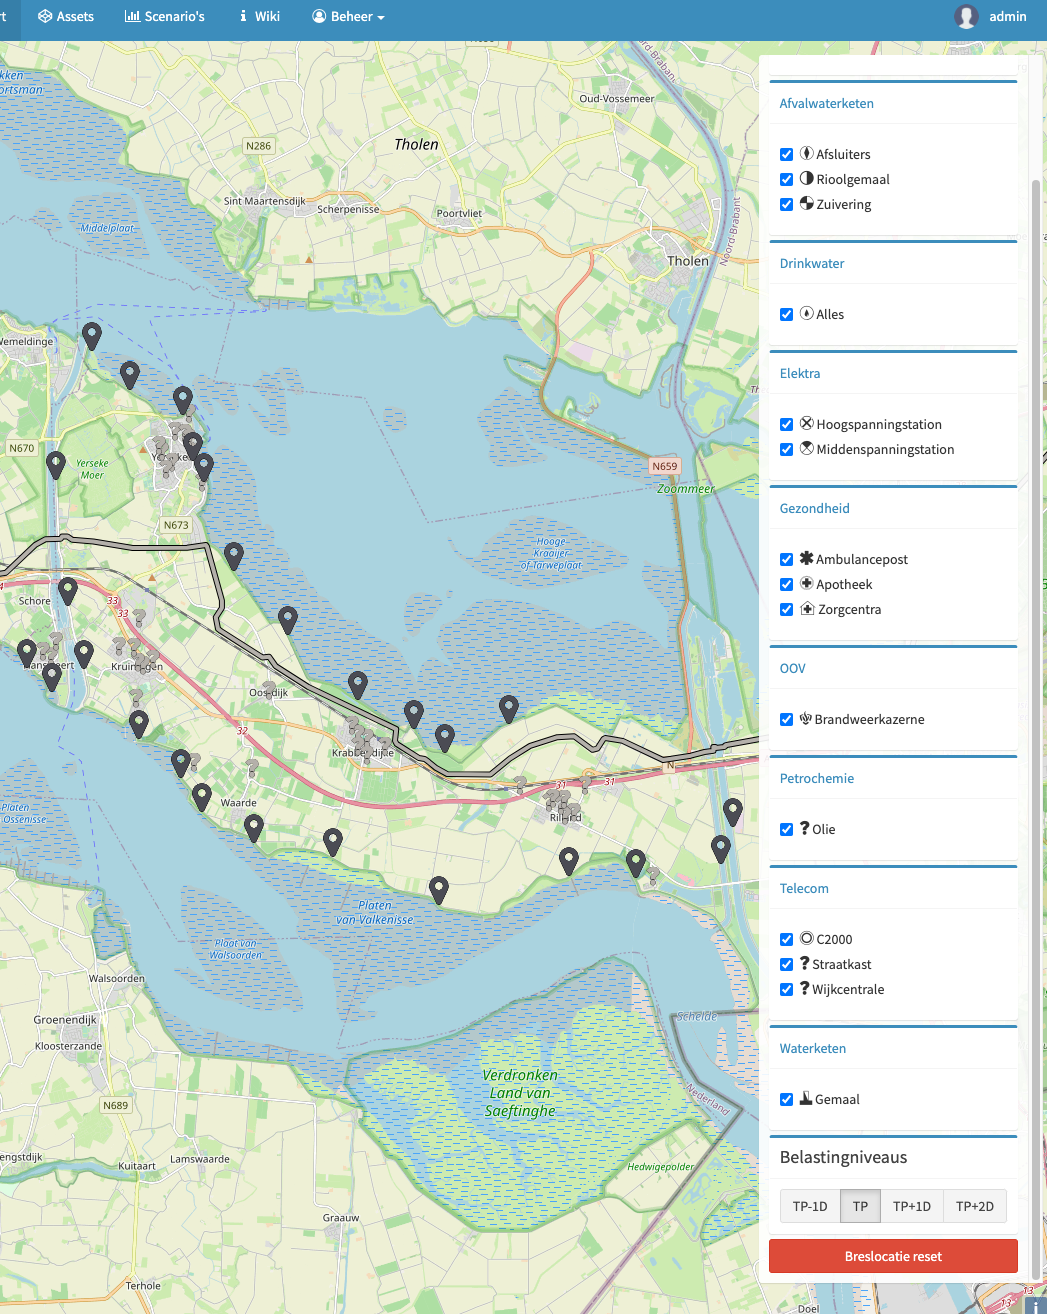Click the admin user avatar
This screenshot has width=1047, height=1314.
coord(966,16)
